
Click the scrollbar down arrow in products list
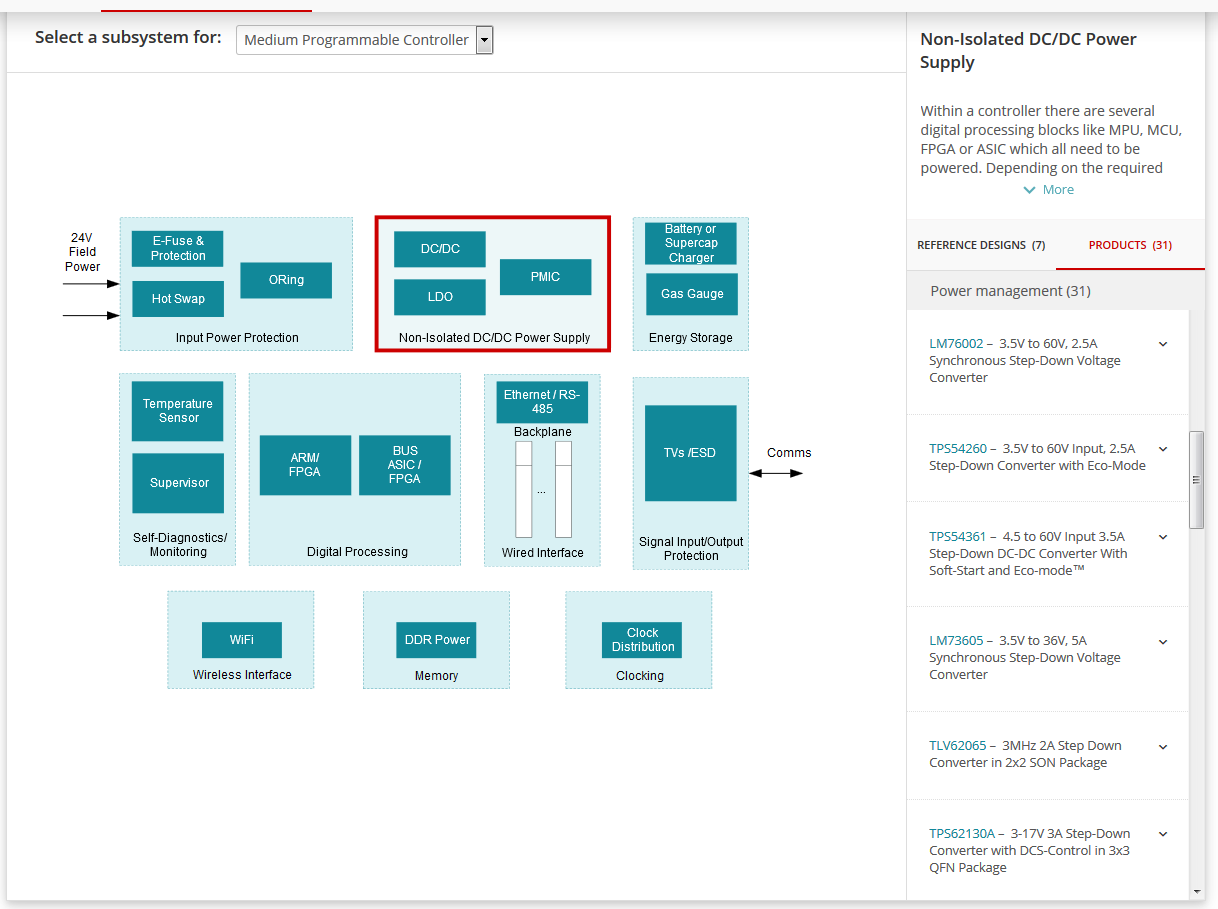pos(1197,891)
